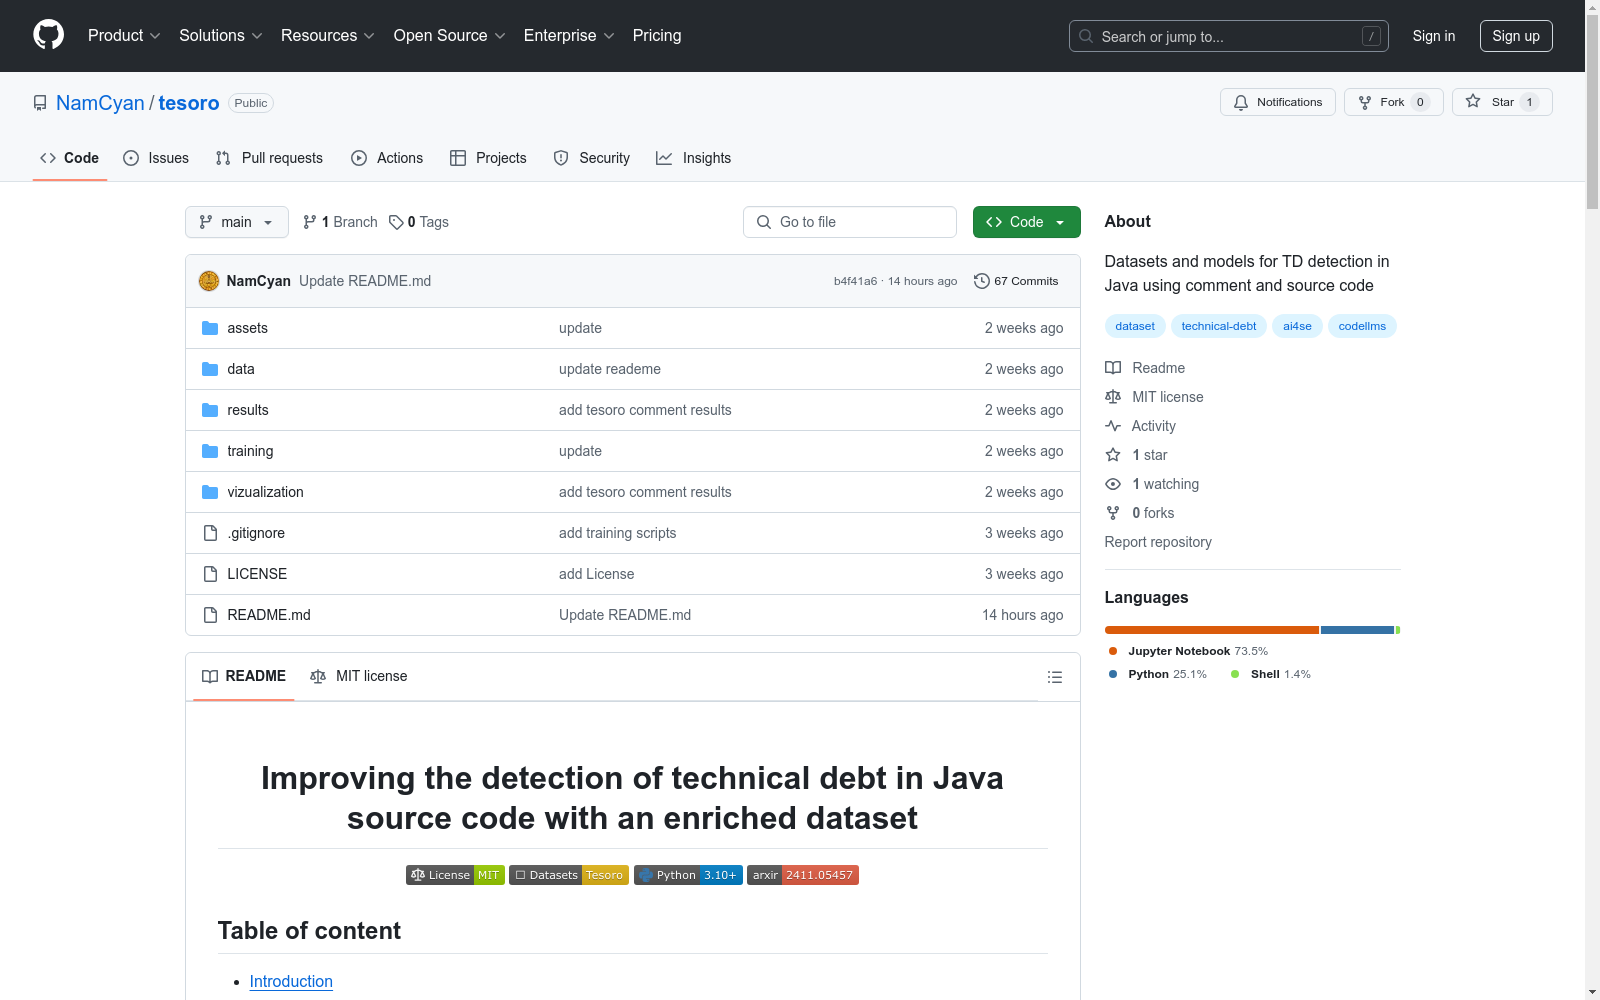This screenshot has width=1600, height=1000.
Task: Click the scales icon beside MIT license
Action: pyautogui.click(x=1113, y=397)
